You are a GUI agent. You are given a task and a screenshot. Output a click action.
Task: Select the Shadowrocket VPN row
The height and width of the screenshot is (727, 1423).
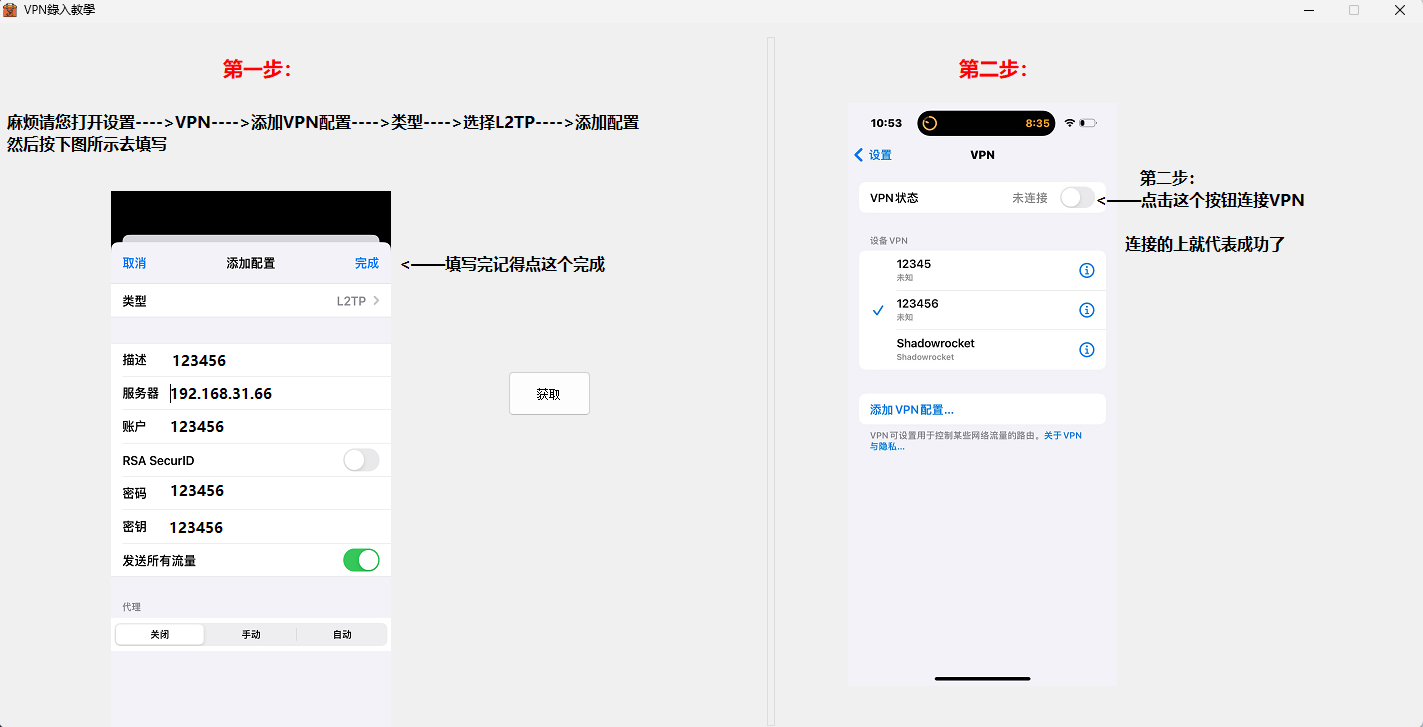(982, 350)
